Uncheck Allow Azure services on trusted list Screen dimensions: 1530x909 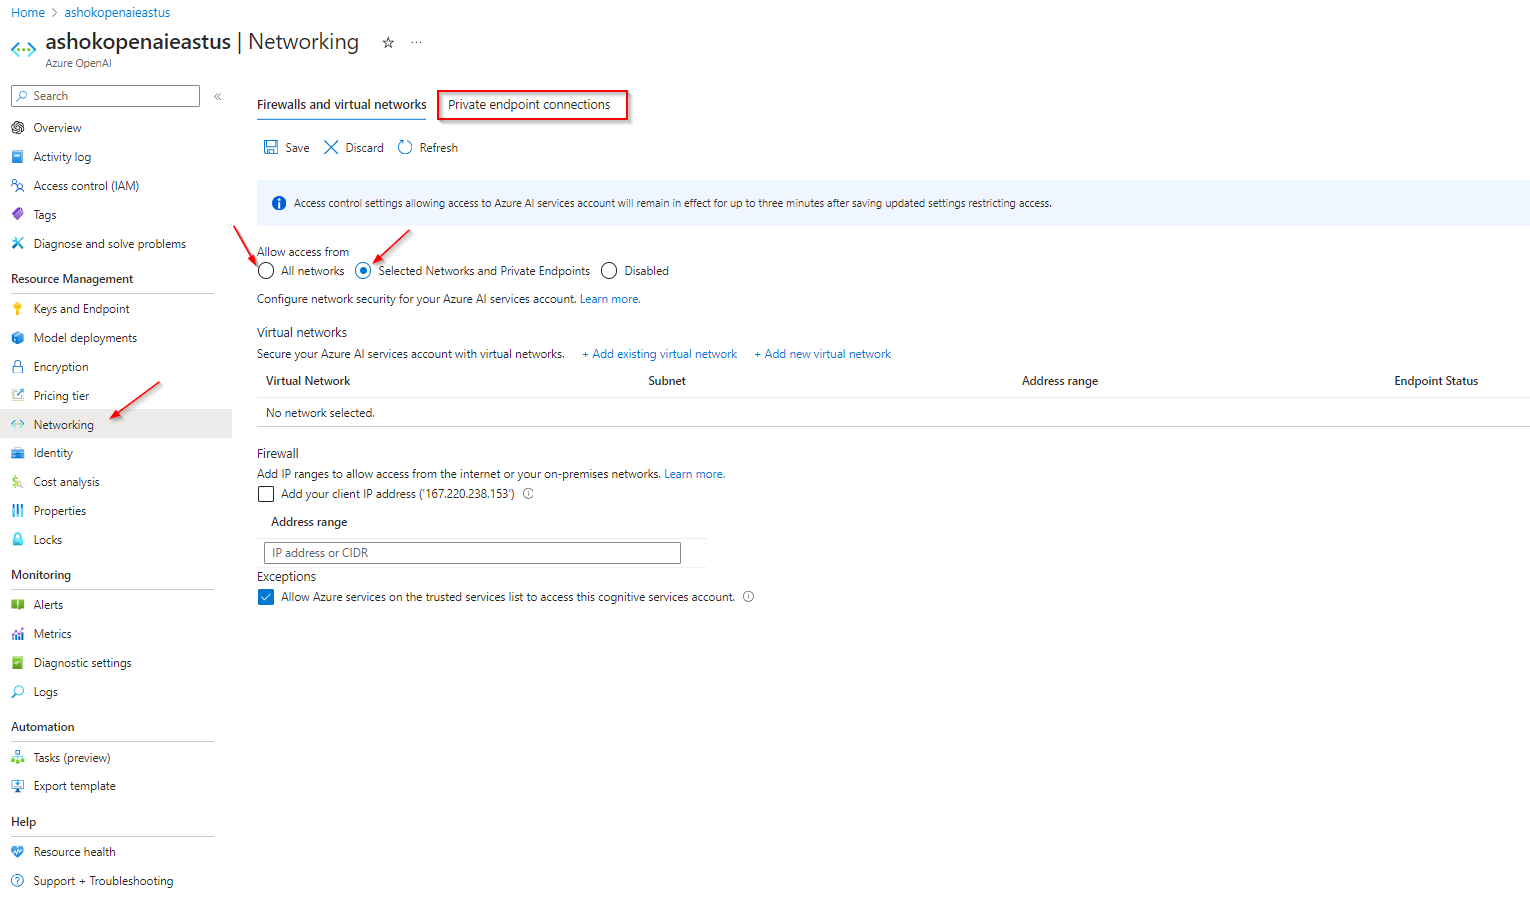pos(266,597)
